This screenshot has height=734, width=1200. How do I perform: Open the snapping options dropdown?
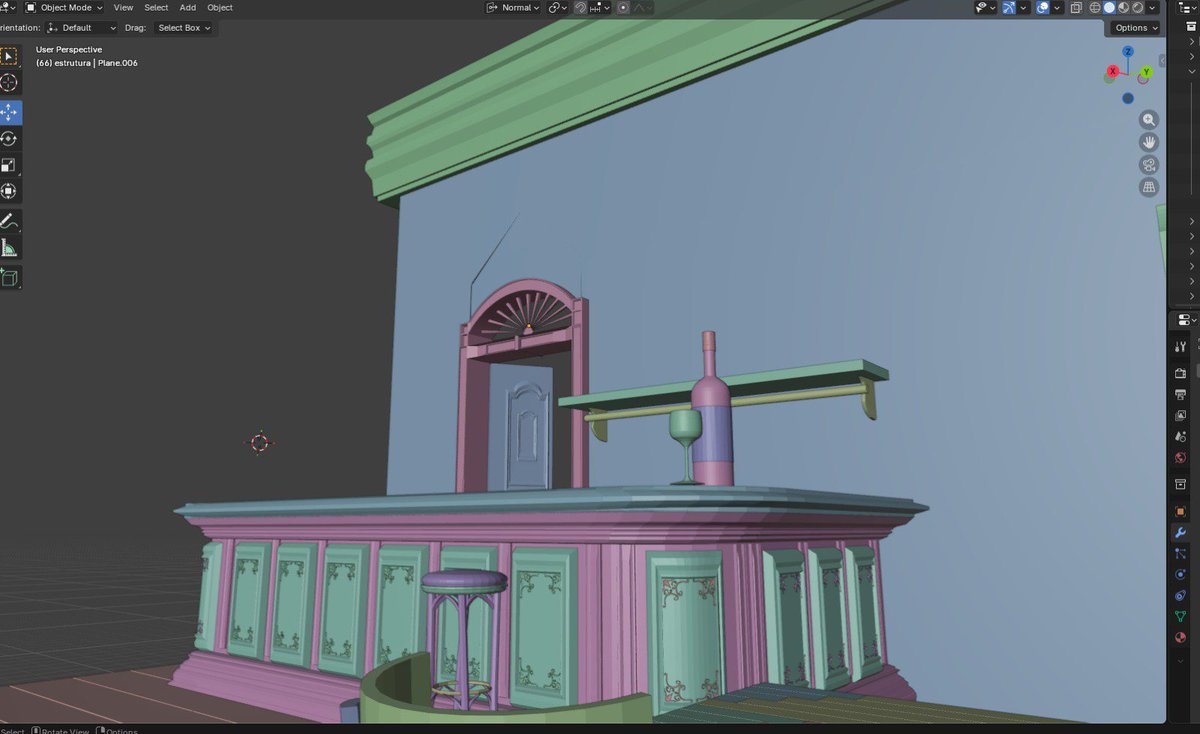(600, 7)
